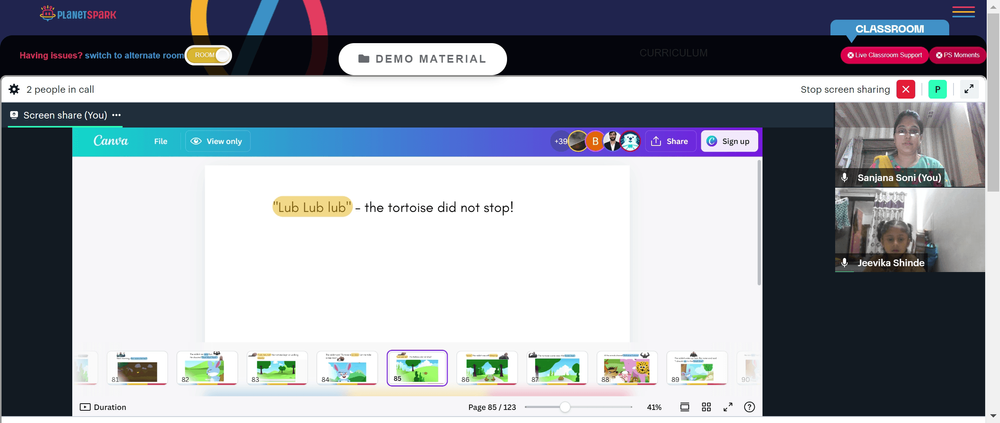1000x423 pixels.
Task: Open slide 86 thumbnail
Action: [x=487, y=368]
